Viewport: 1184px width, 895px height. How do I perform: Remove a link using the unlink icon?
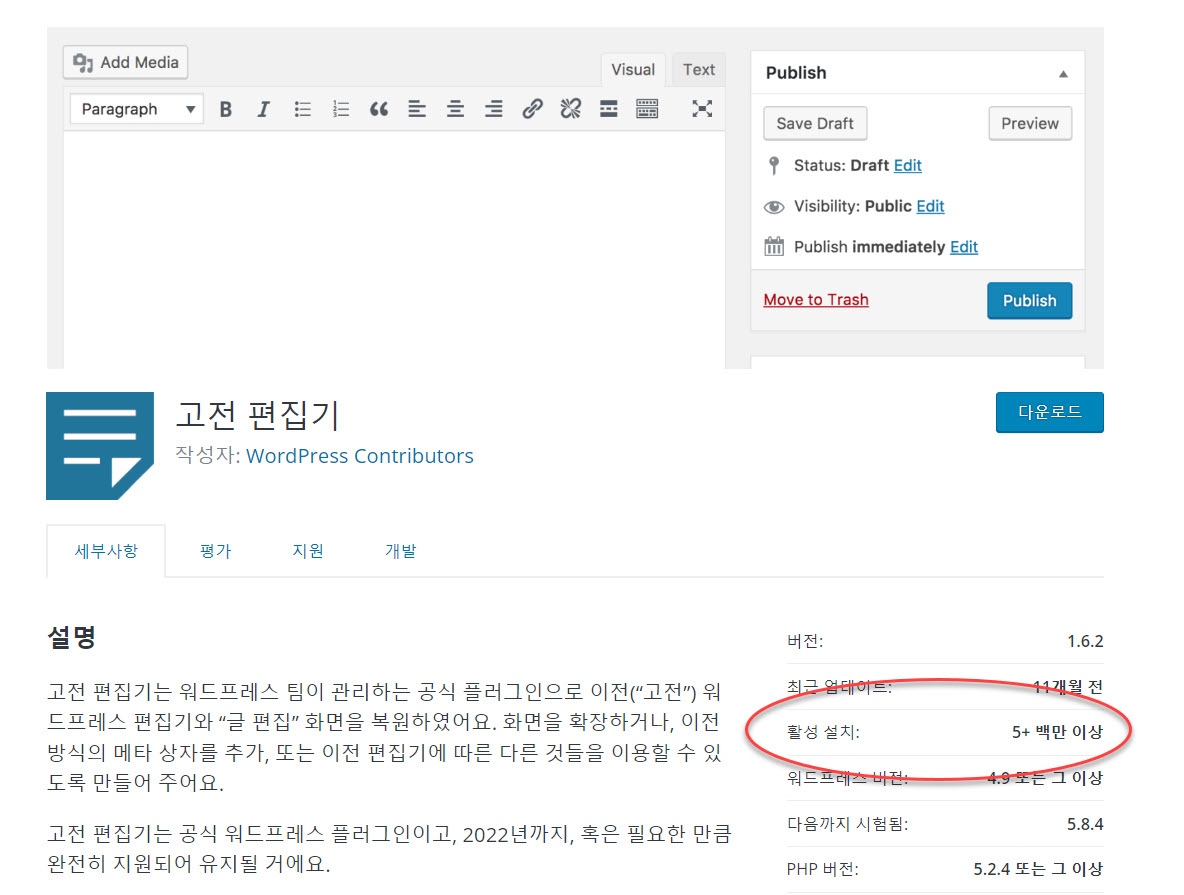pyautogui.click(x=570, y=108)
